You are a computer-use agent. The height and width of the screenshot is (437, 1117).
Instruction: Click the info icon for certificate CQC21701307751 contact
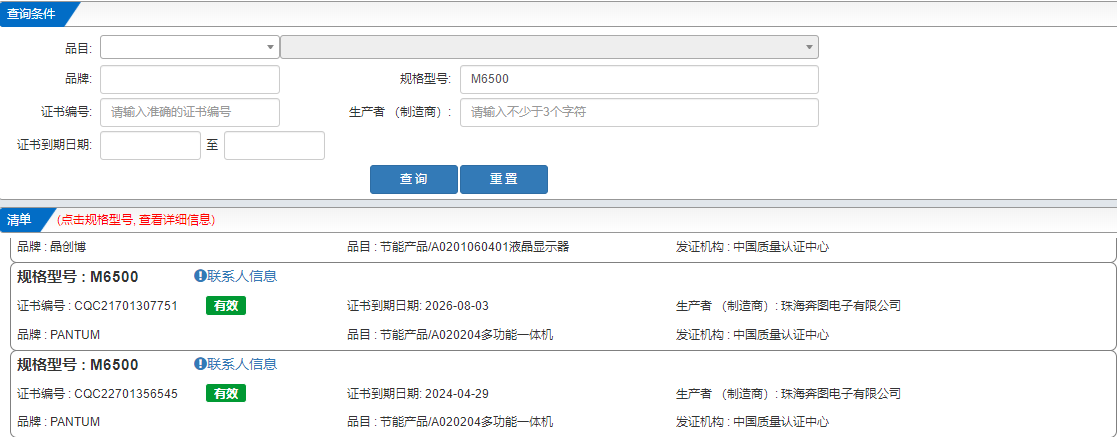[x=200, y=276]
